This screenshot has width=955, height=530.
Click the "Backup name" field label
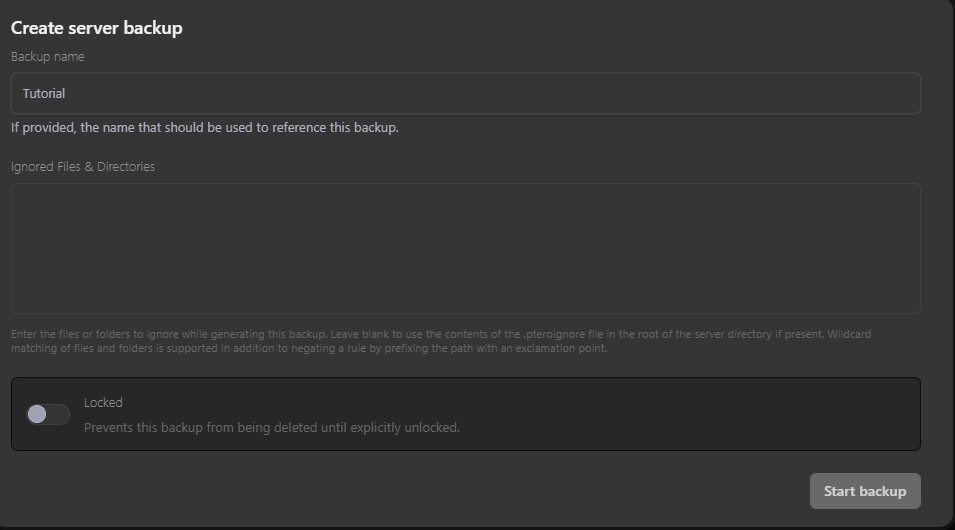[48, 57]
